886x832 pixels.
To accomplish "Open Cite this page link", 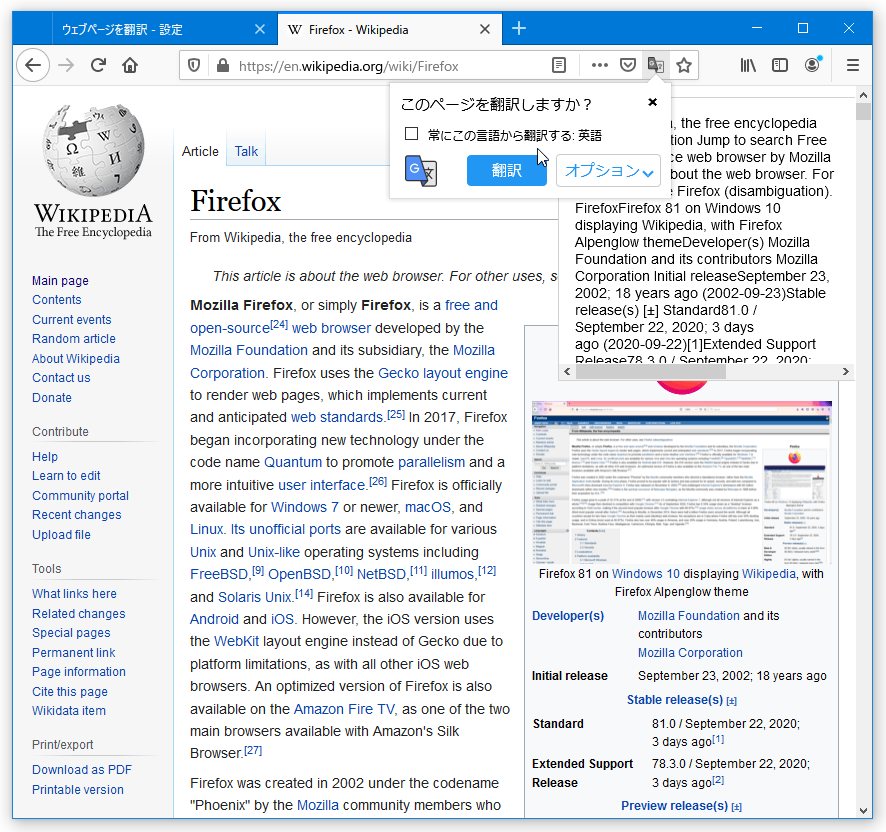I will coord(70,692).
